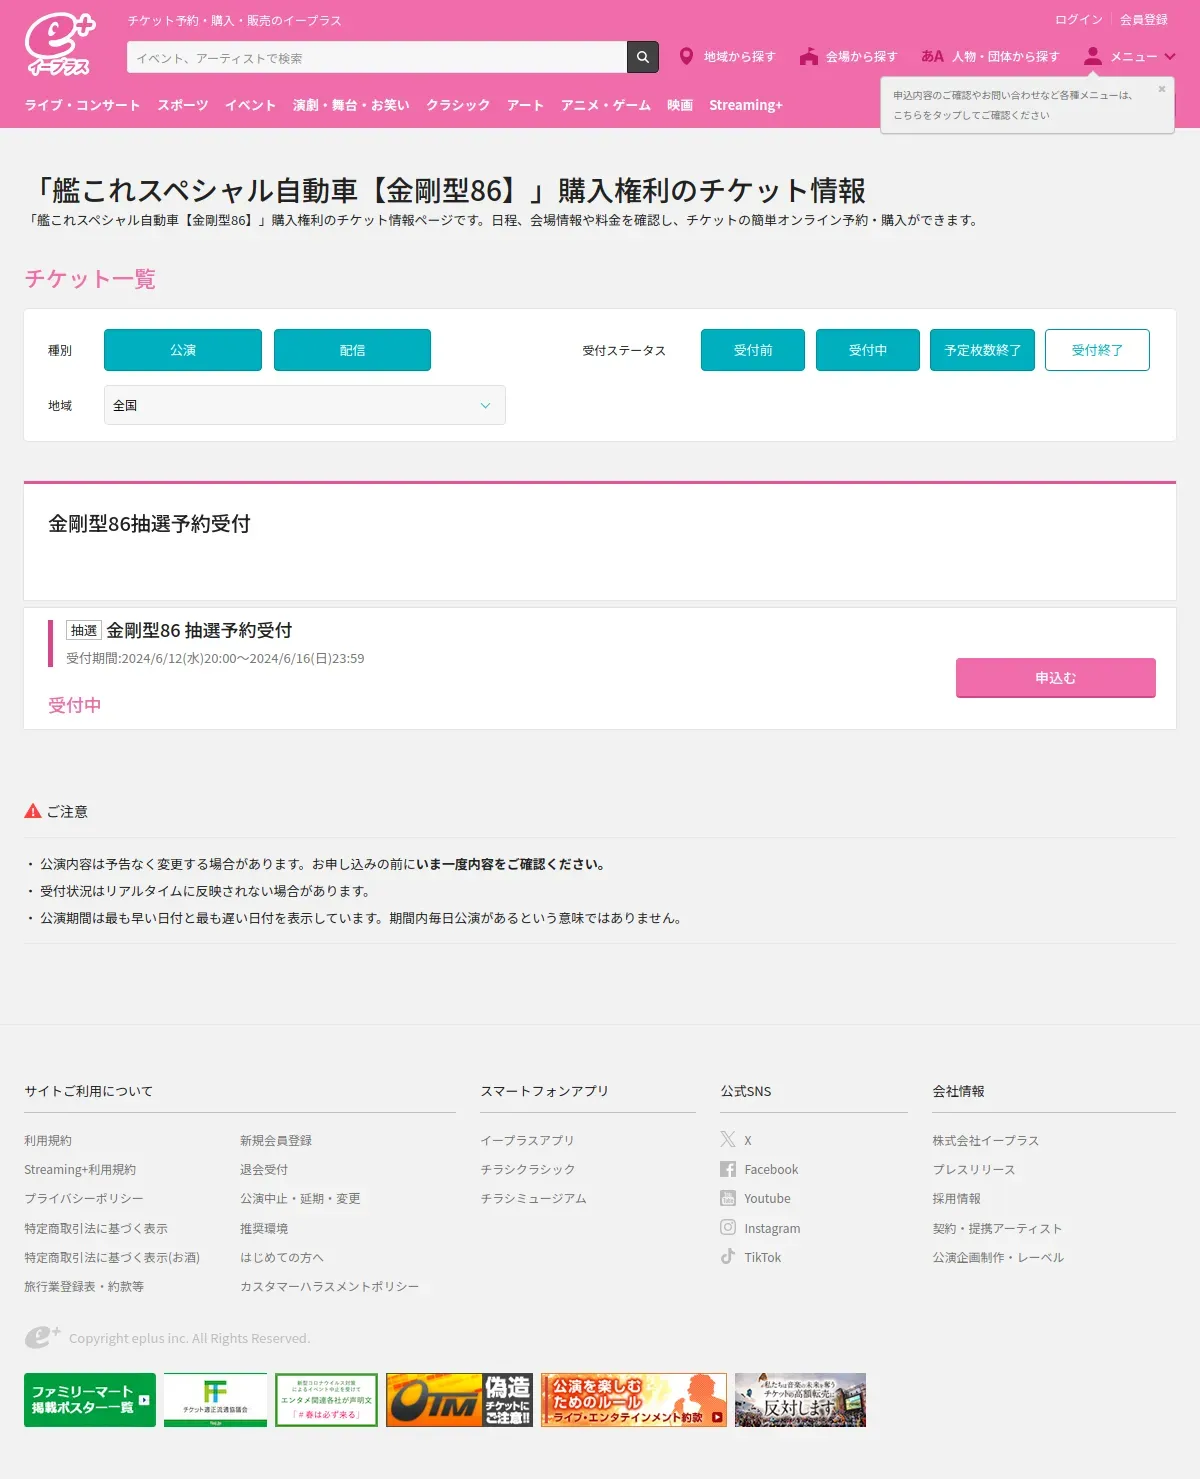This screenshot has height=1479, width=1200.
Task: Open the Youtube icon in footer
Action: (728, 1198)
